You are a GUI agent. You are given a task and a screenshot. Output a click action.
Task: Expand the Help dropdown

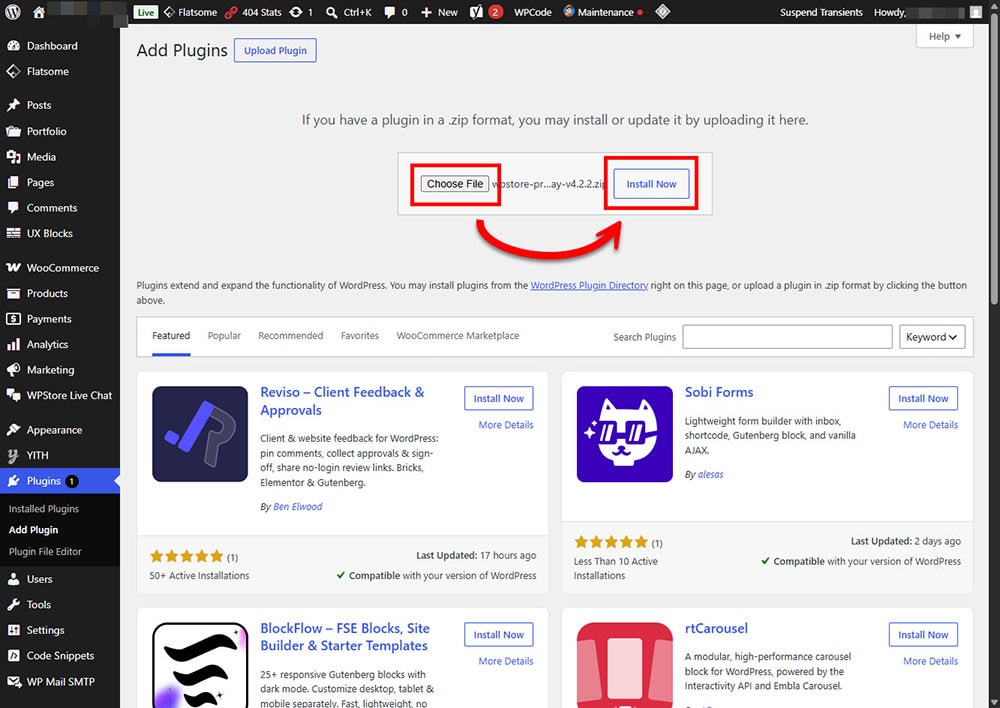[945, 36]
